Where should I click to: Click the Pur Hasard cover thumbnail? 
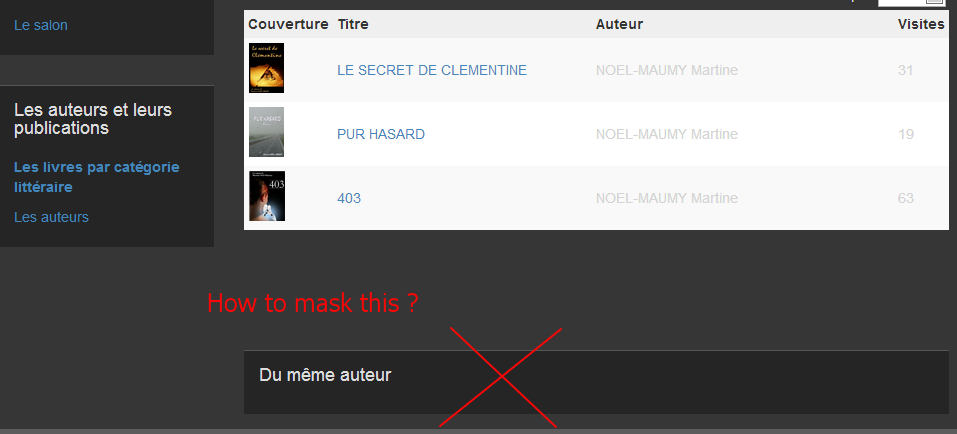(x=266, y=132)
